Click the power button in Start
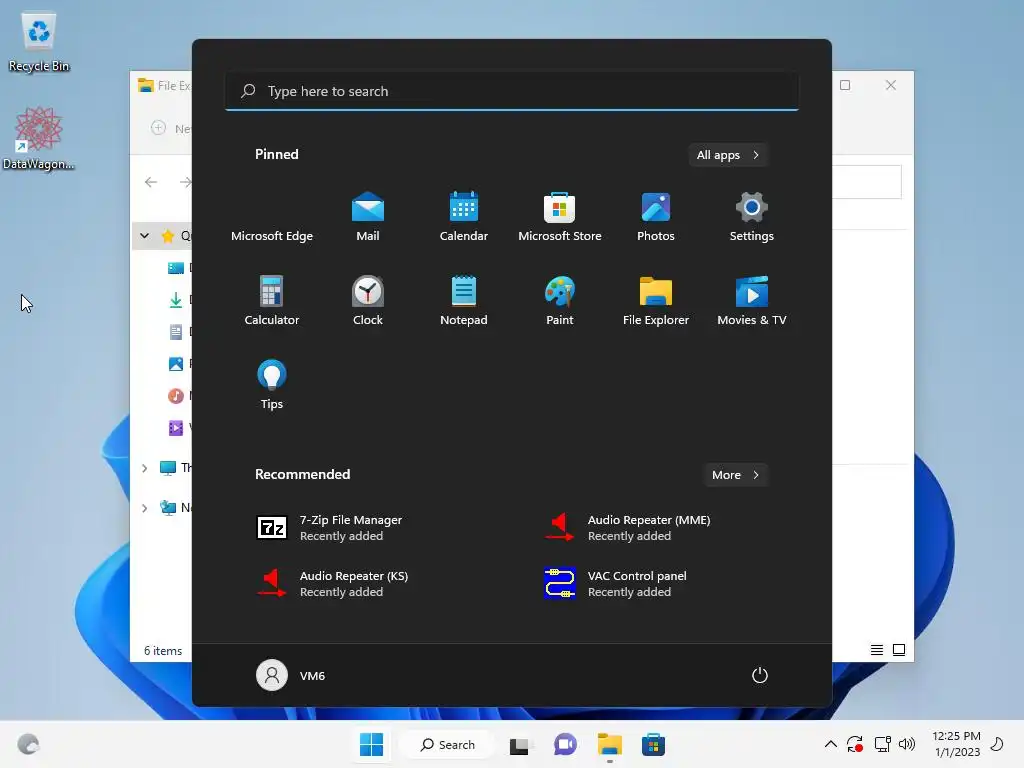The height and width of the screenshot is (768, 1024). [760, 675]
